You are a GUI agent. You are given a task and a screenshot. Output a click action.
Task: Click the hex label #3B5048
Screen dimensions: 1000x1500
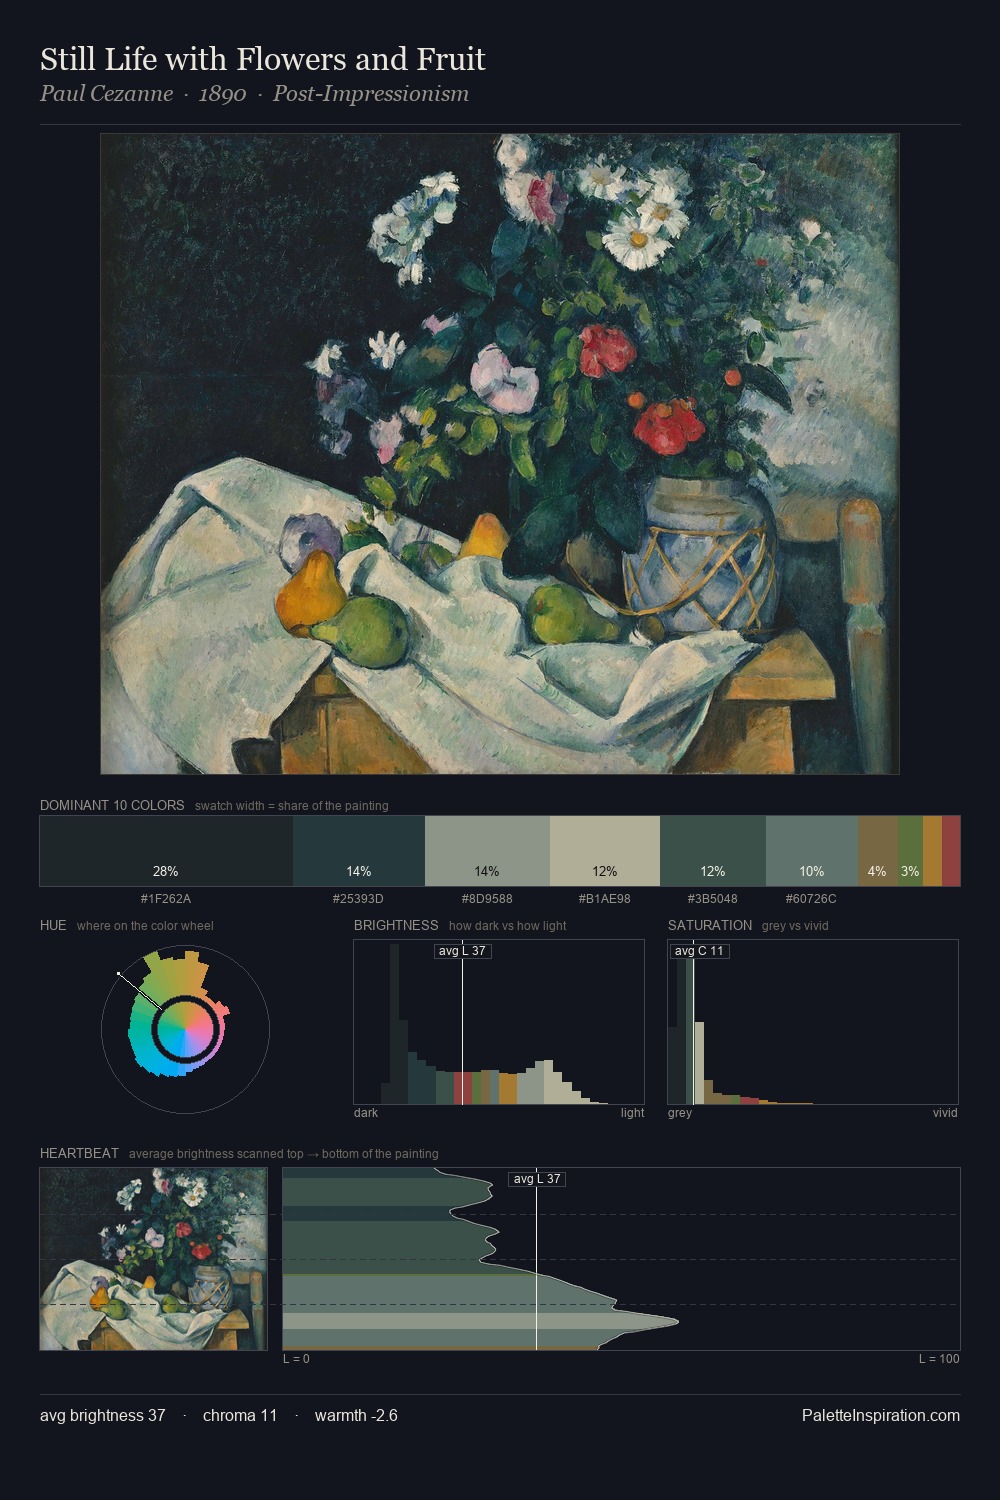713,899
